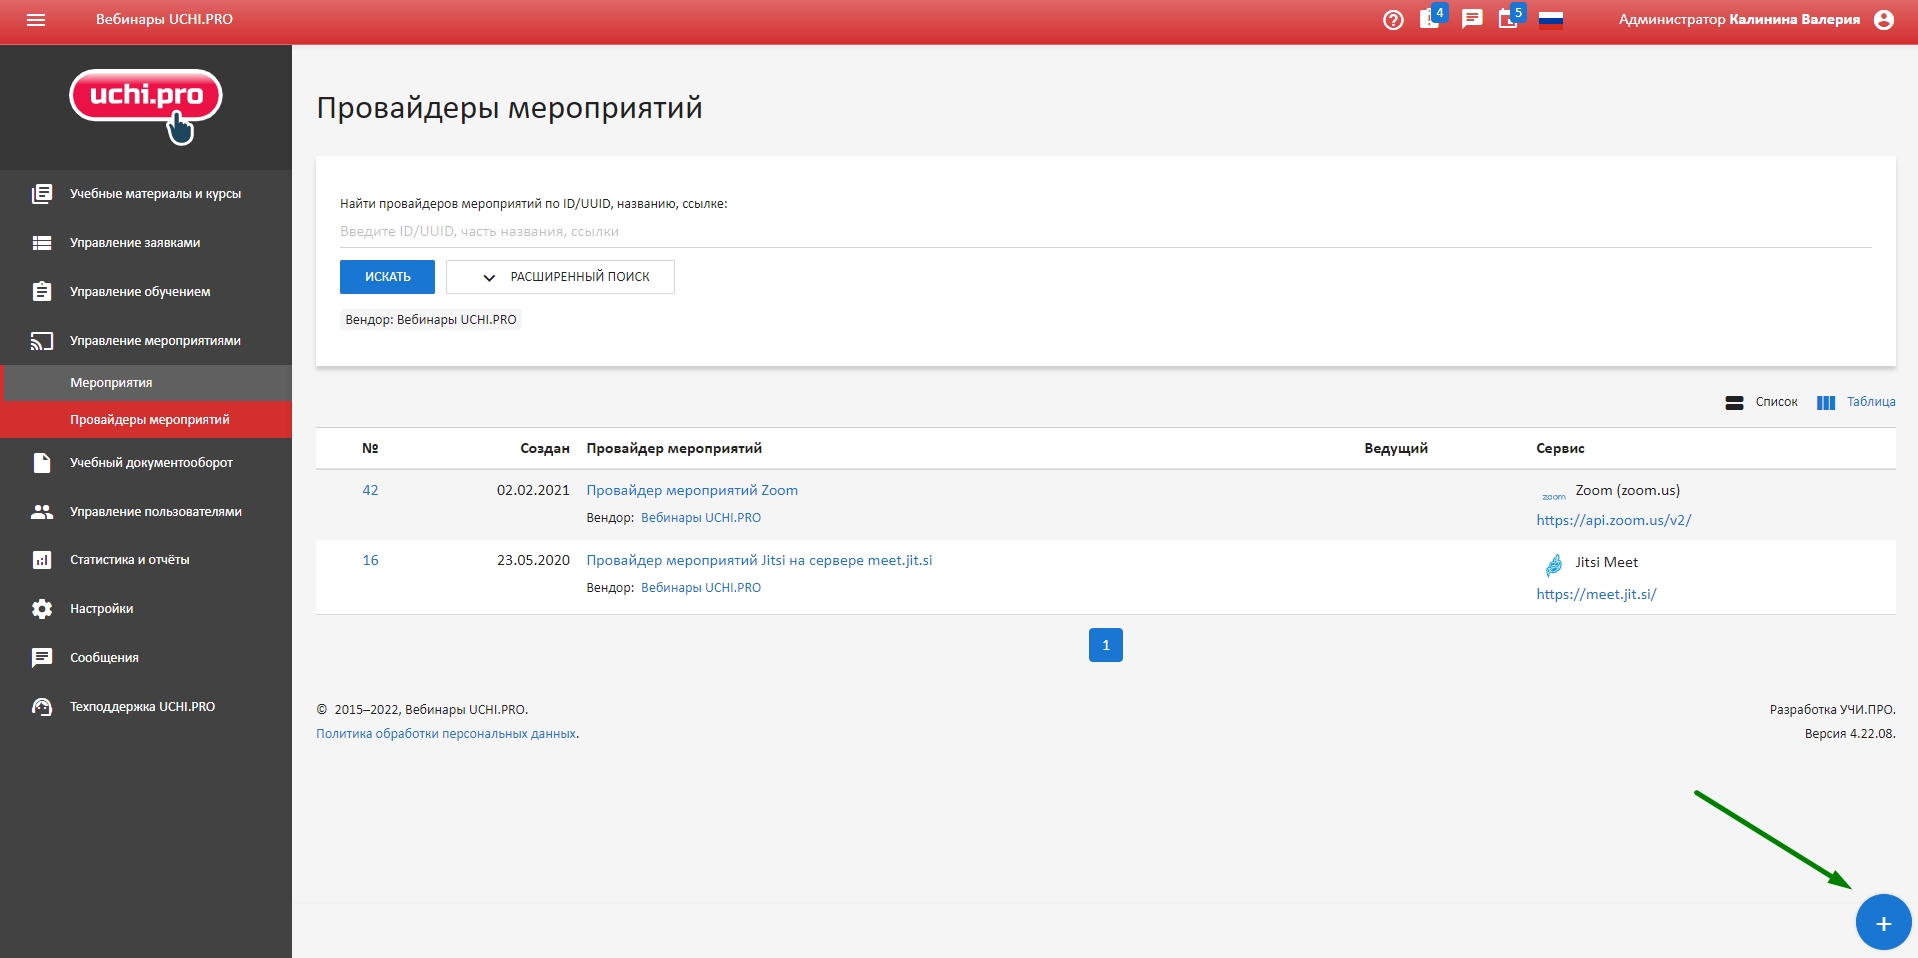Open vendor Вебинары UCHI.PRO link in Zoom row

point(701,518)
